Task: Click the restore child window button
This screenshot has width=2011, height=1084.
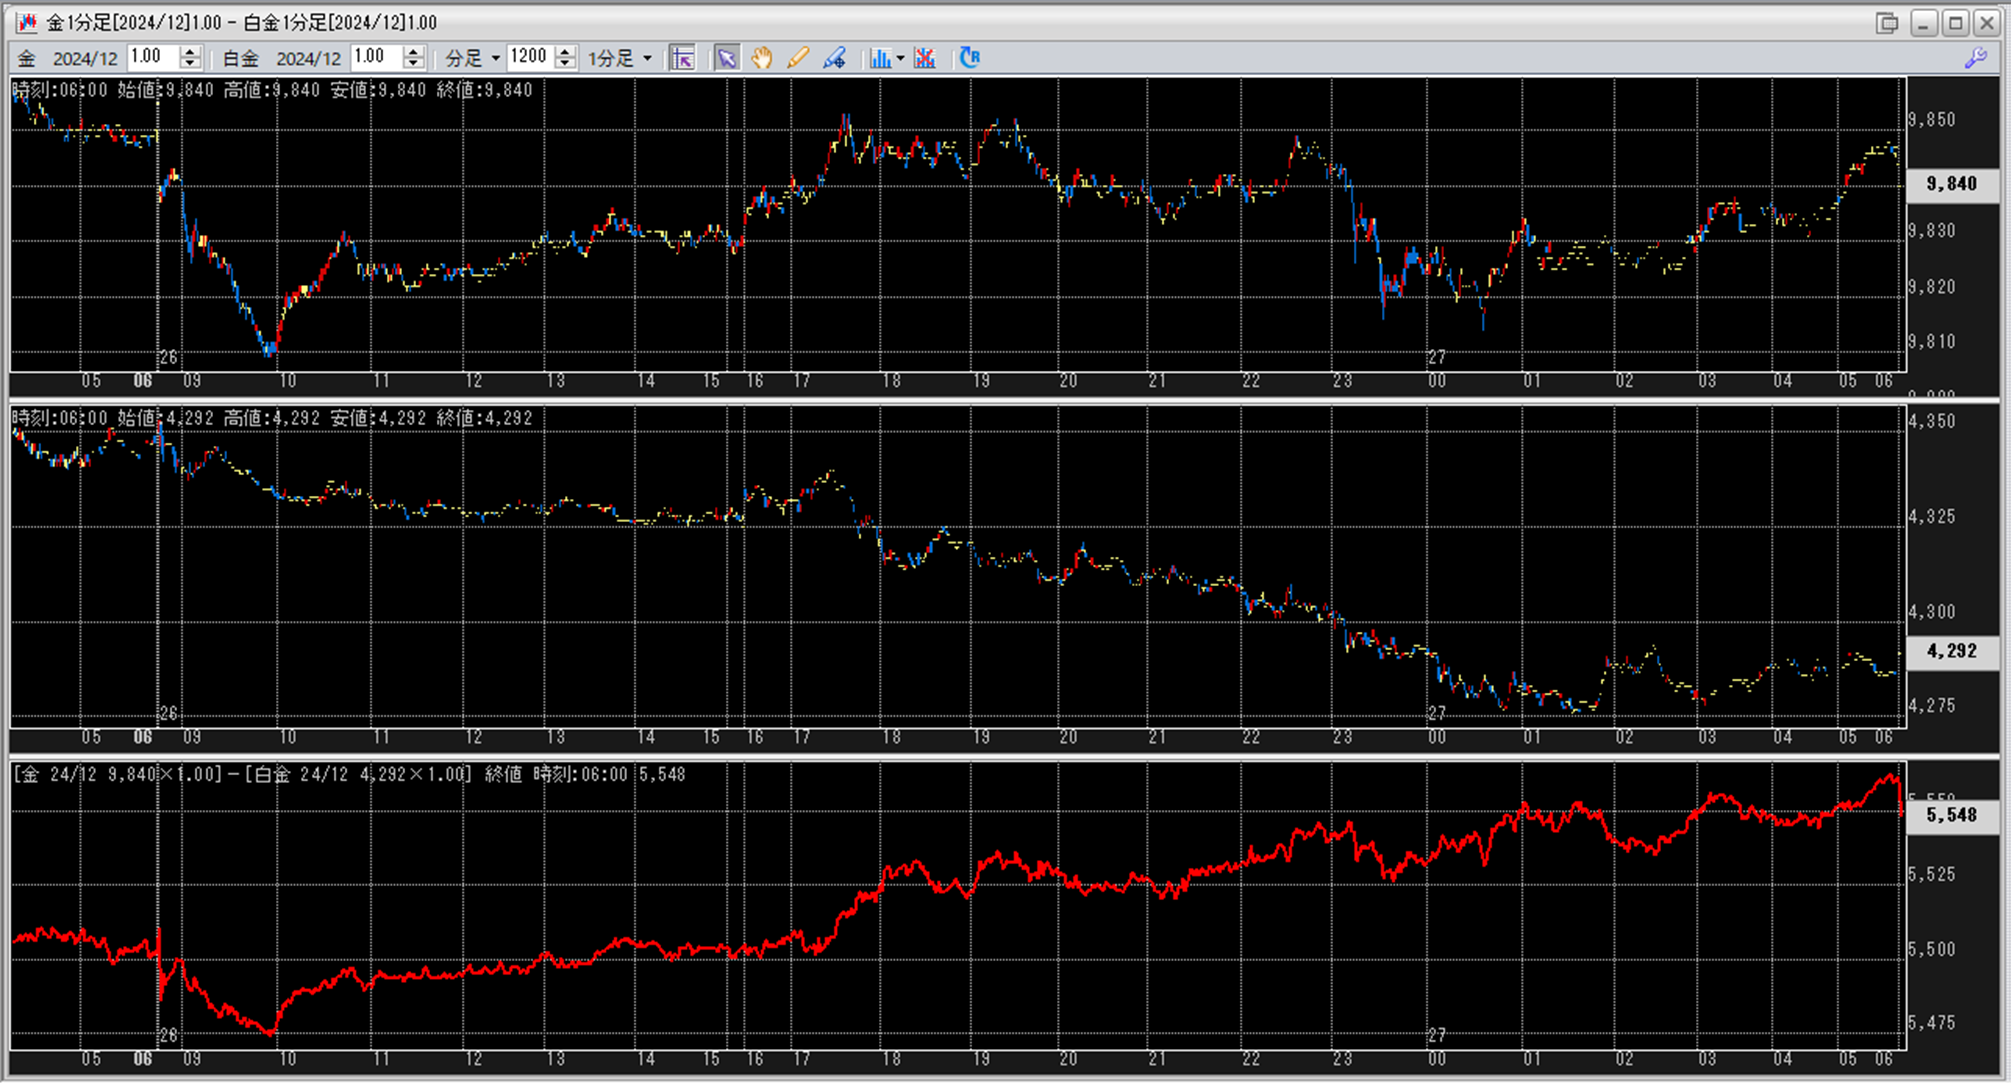Action: pos(1887,22)
